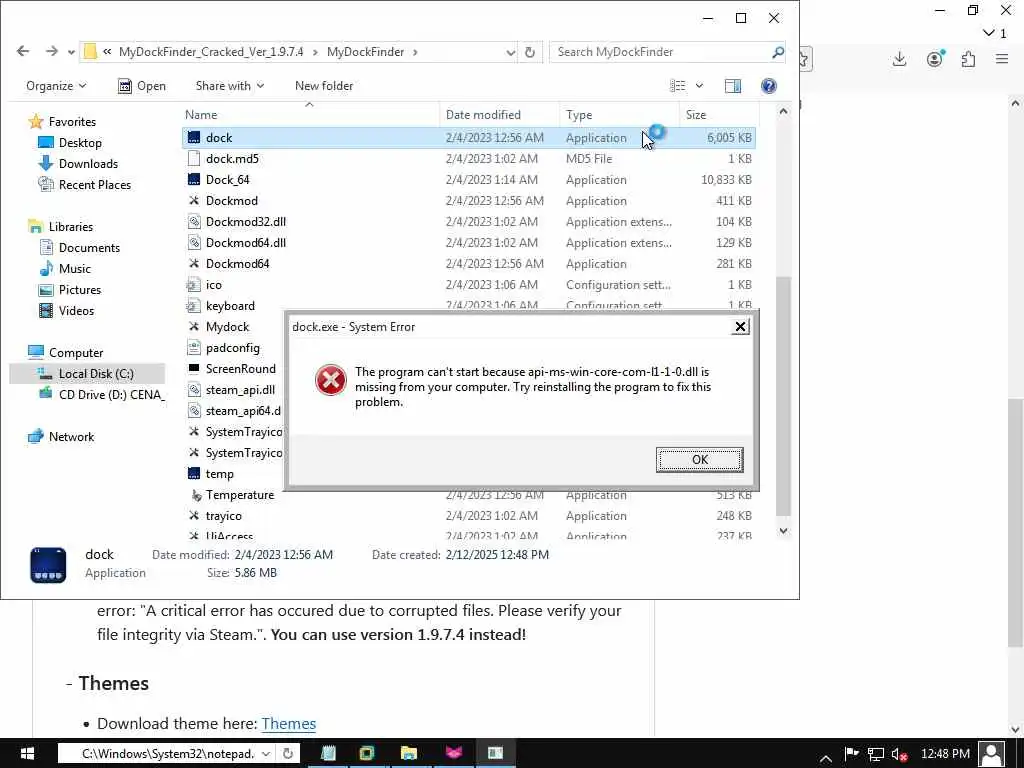Go back in Explorer navigation
This screenshot has height=768, width=1024.
pos(23,52)
